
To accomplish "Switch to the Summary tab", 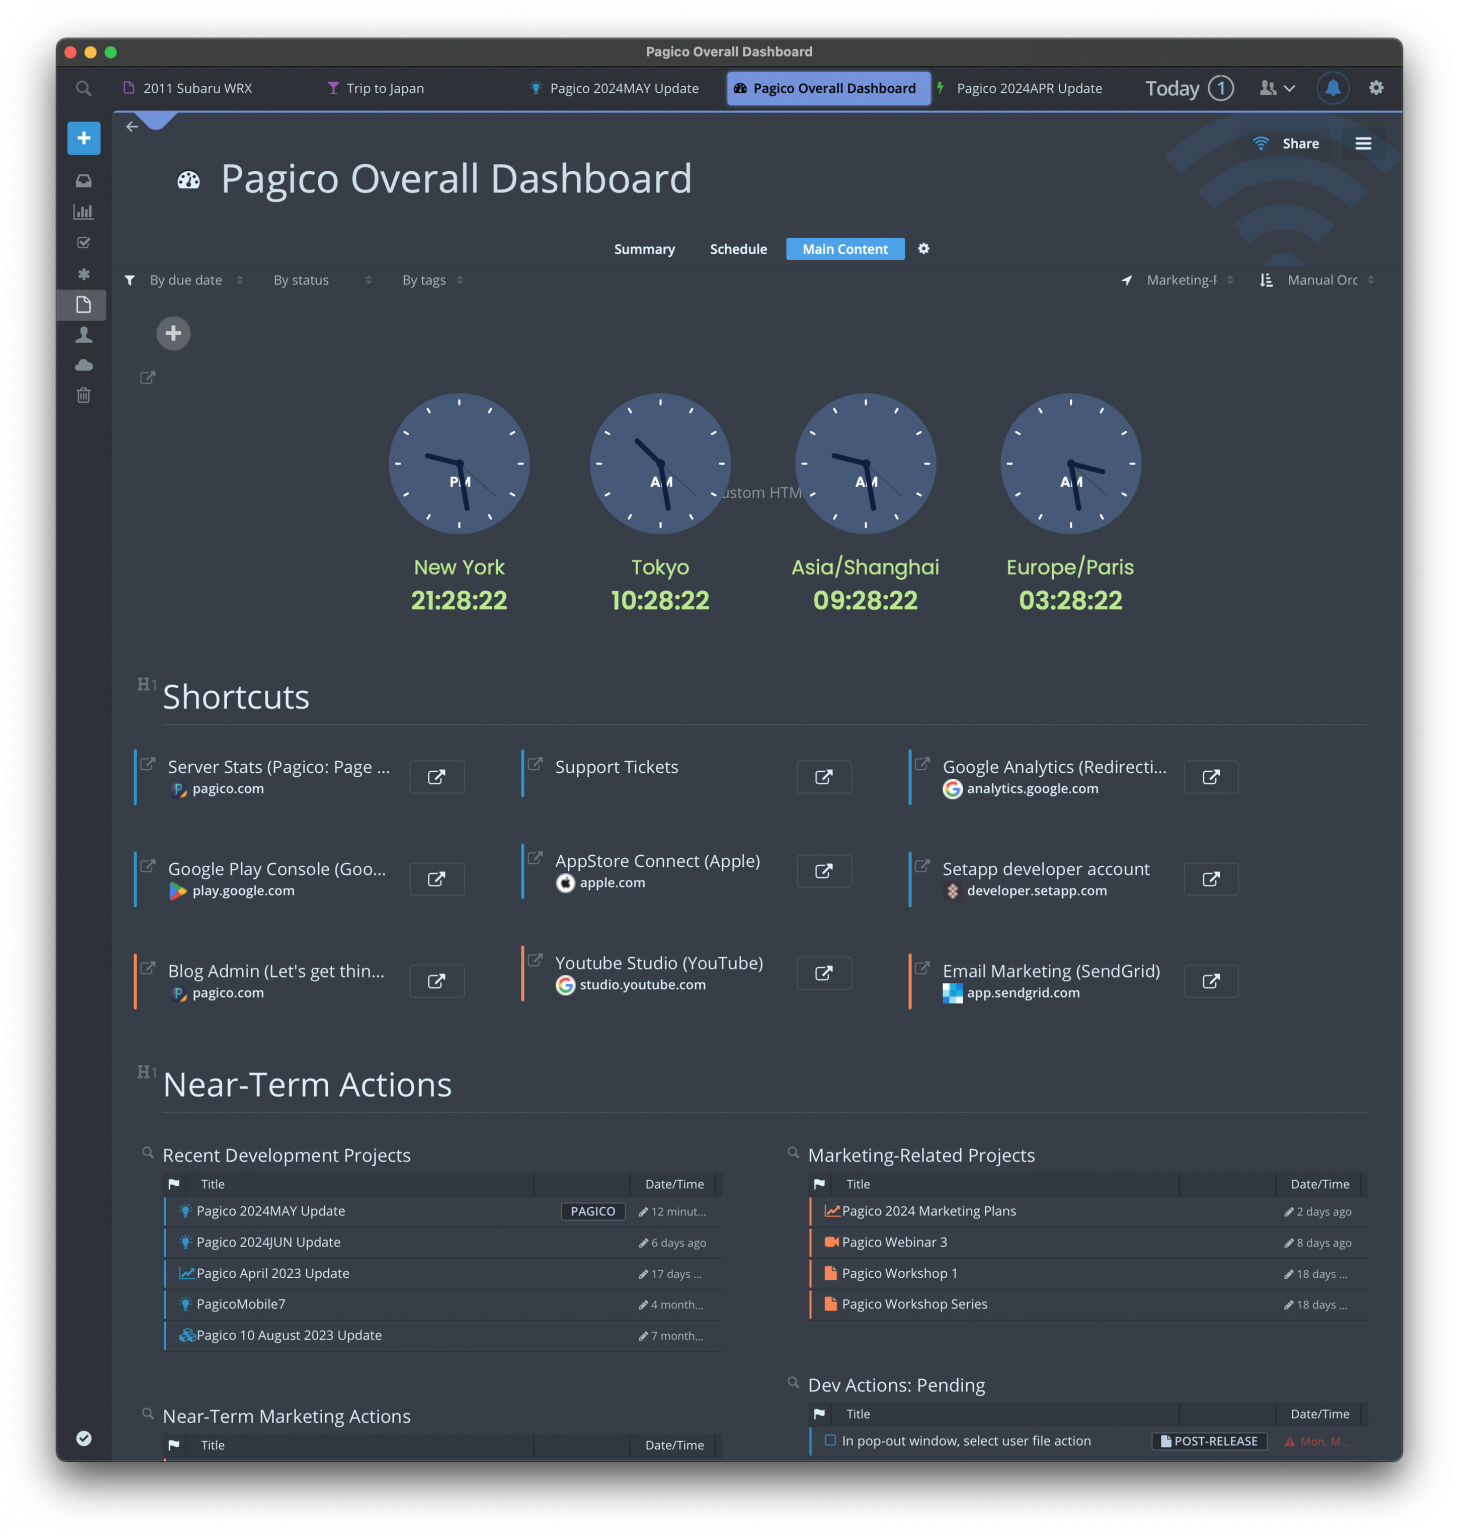I will pos(644,249).
